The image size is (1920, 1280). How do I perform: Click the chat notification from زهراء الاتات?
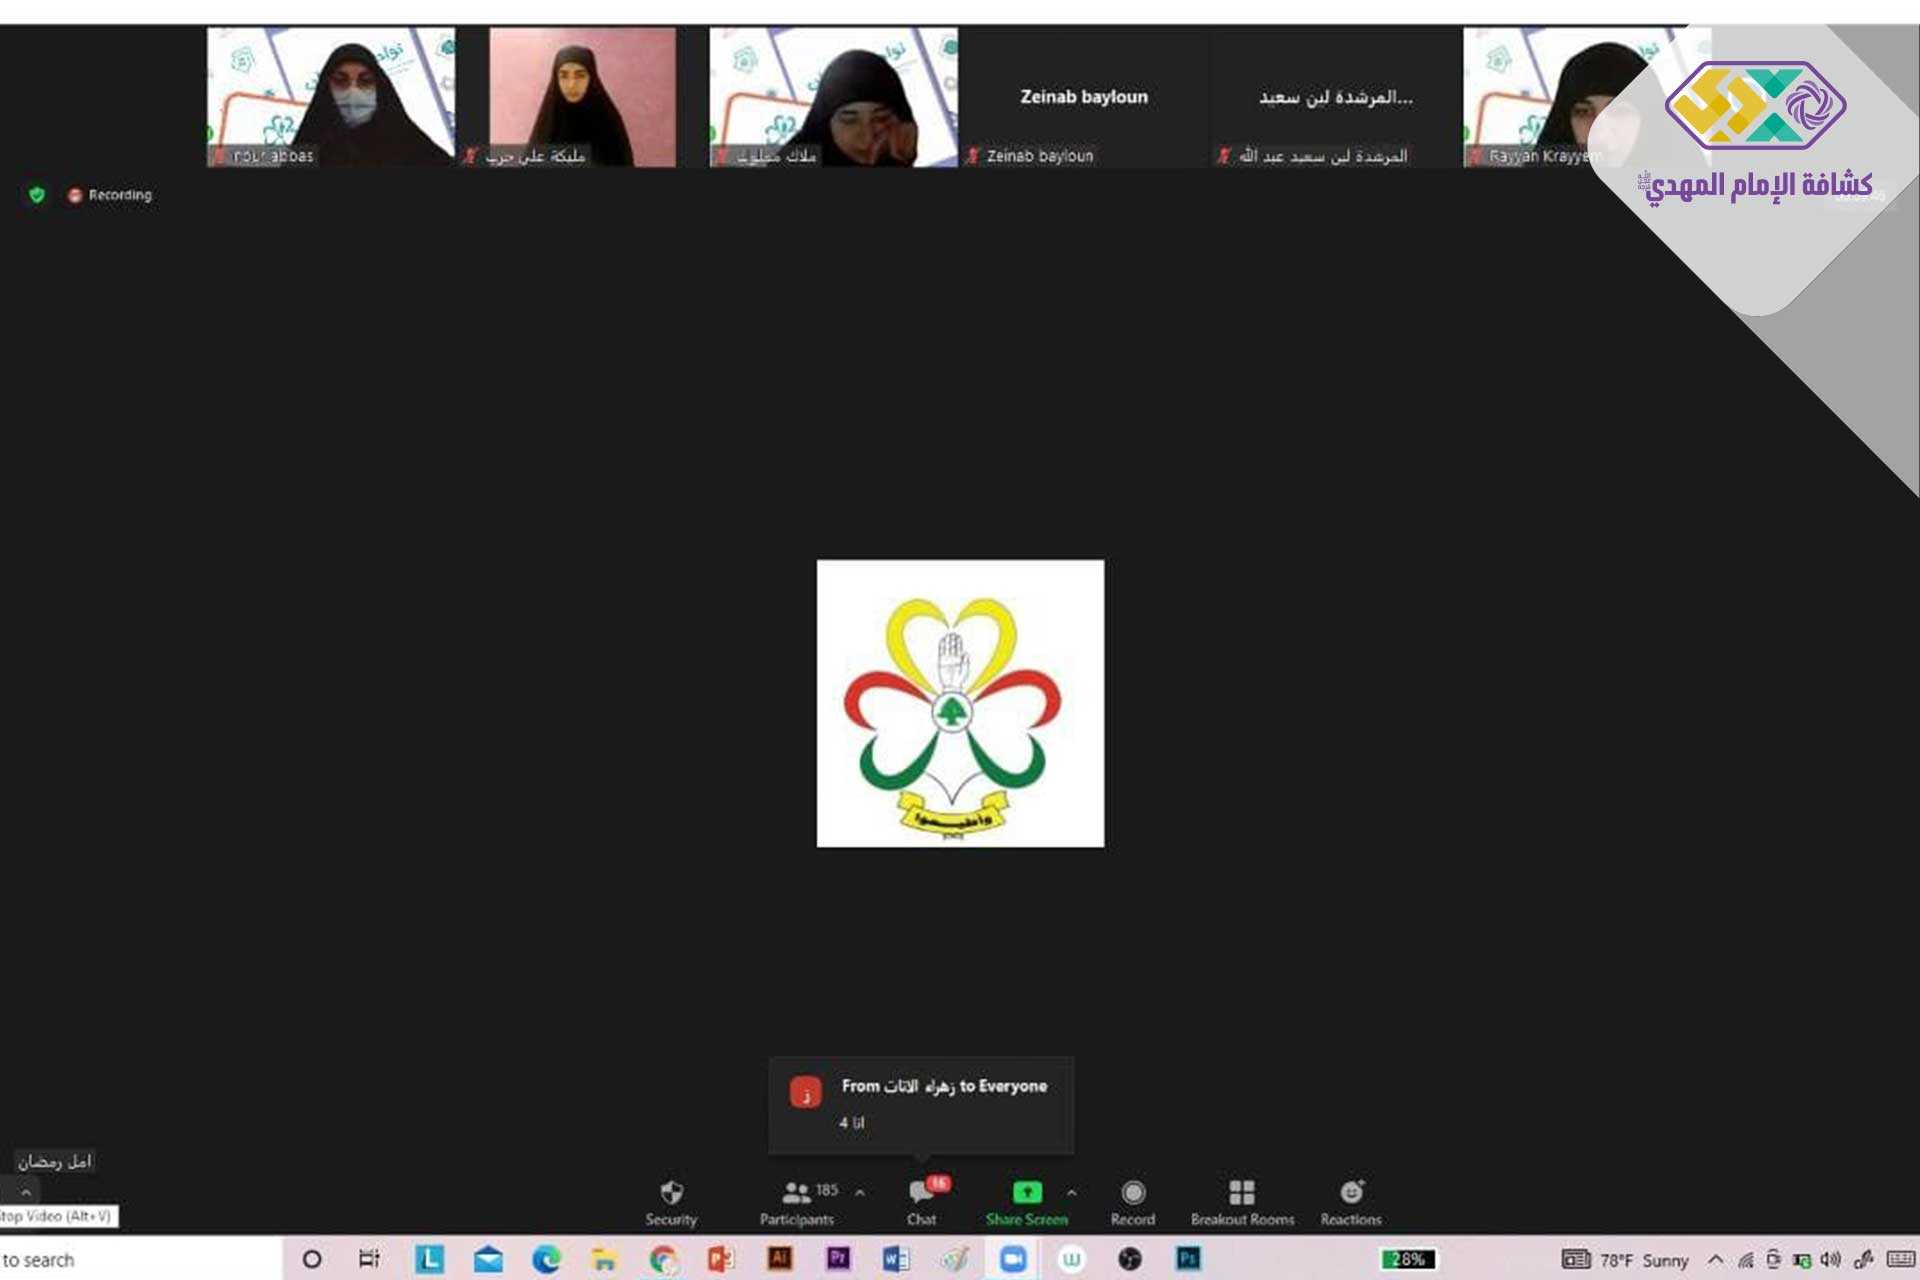[x=921, y=1104]
